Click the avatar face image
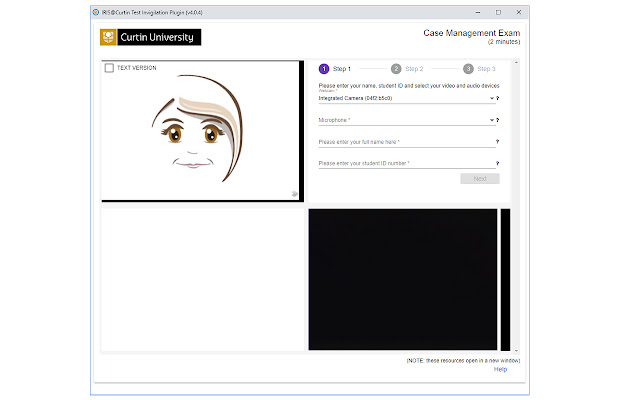This screenshot has height=400, width=640. coord(198,130)
